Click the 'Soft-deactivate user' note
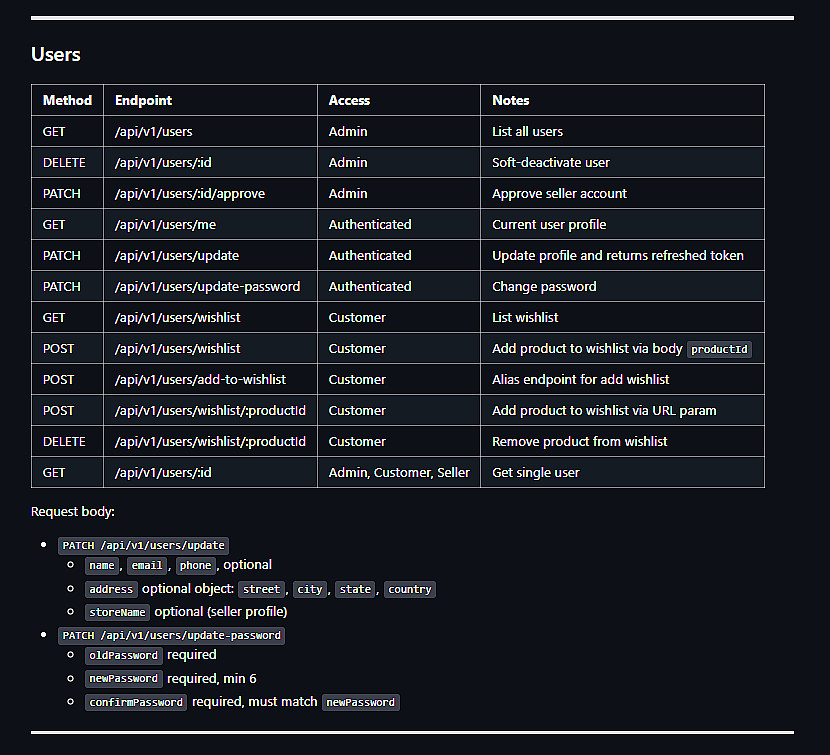Image resolution: width=830 pixels, height=755 pixels. point(550,162)
